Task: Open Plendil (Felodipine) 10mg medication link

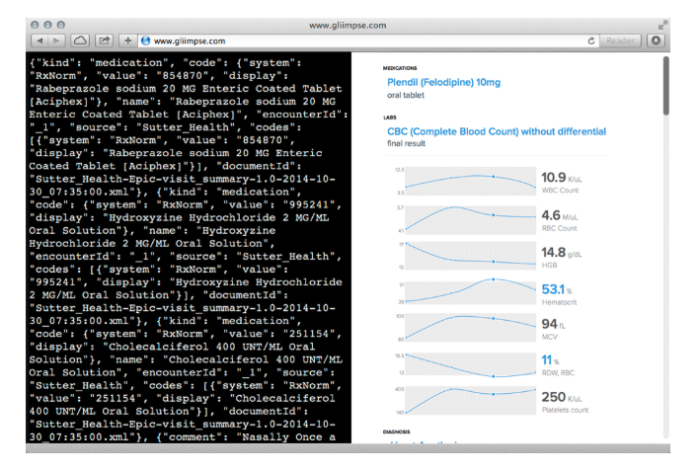Action: coord(444,82)
